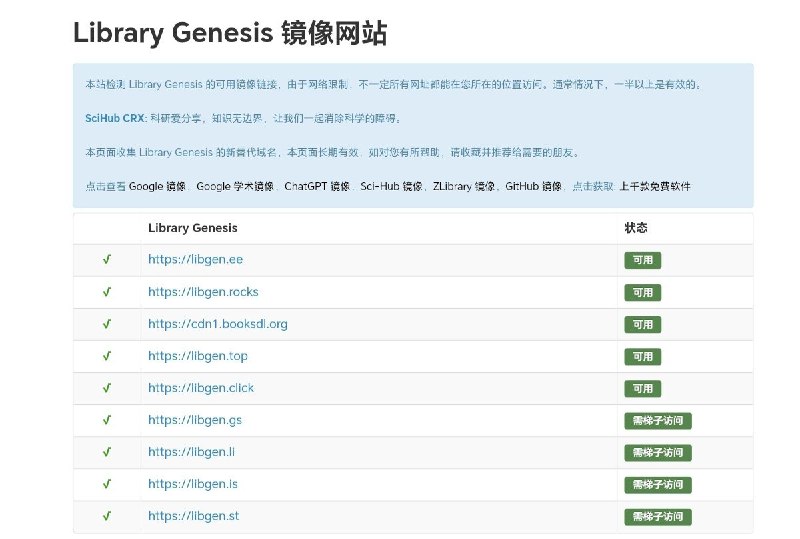Click the green checkmark beside libgen.li
800x539 pixels.
coord(107,452)
